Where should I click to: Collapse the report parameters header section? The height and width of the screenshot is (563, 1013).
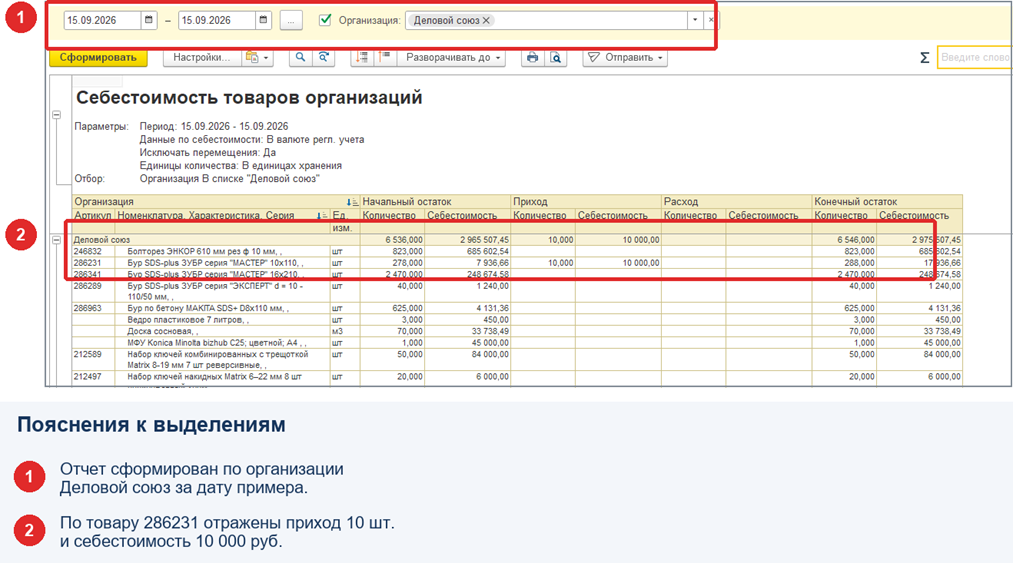56,114
